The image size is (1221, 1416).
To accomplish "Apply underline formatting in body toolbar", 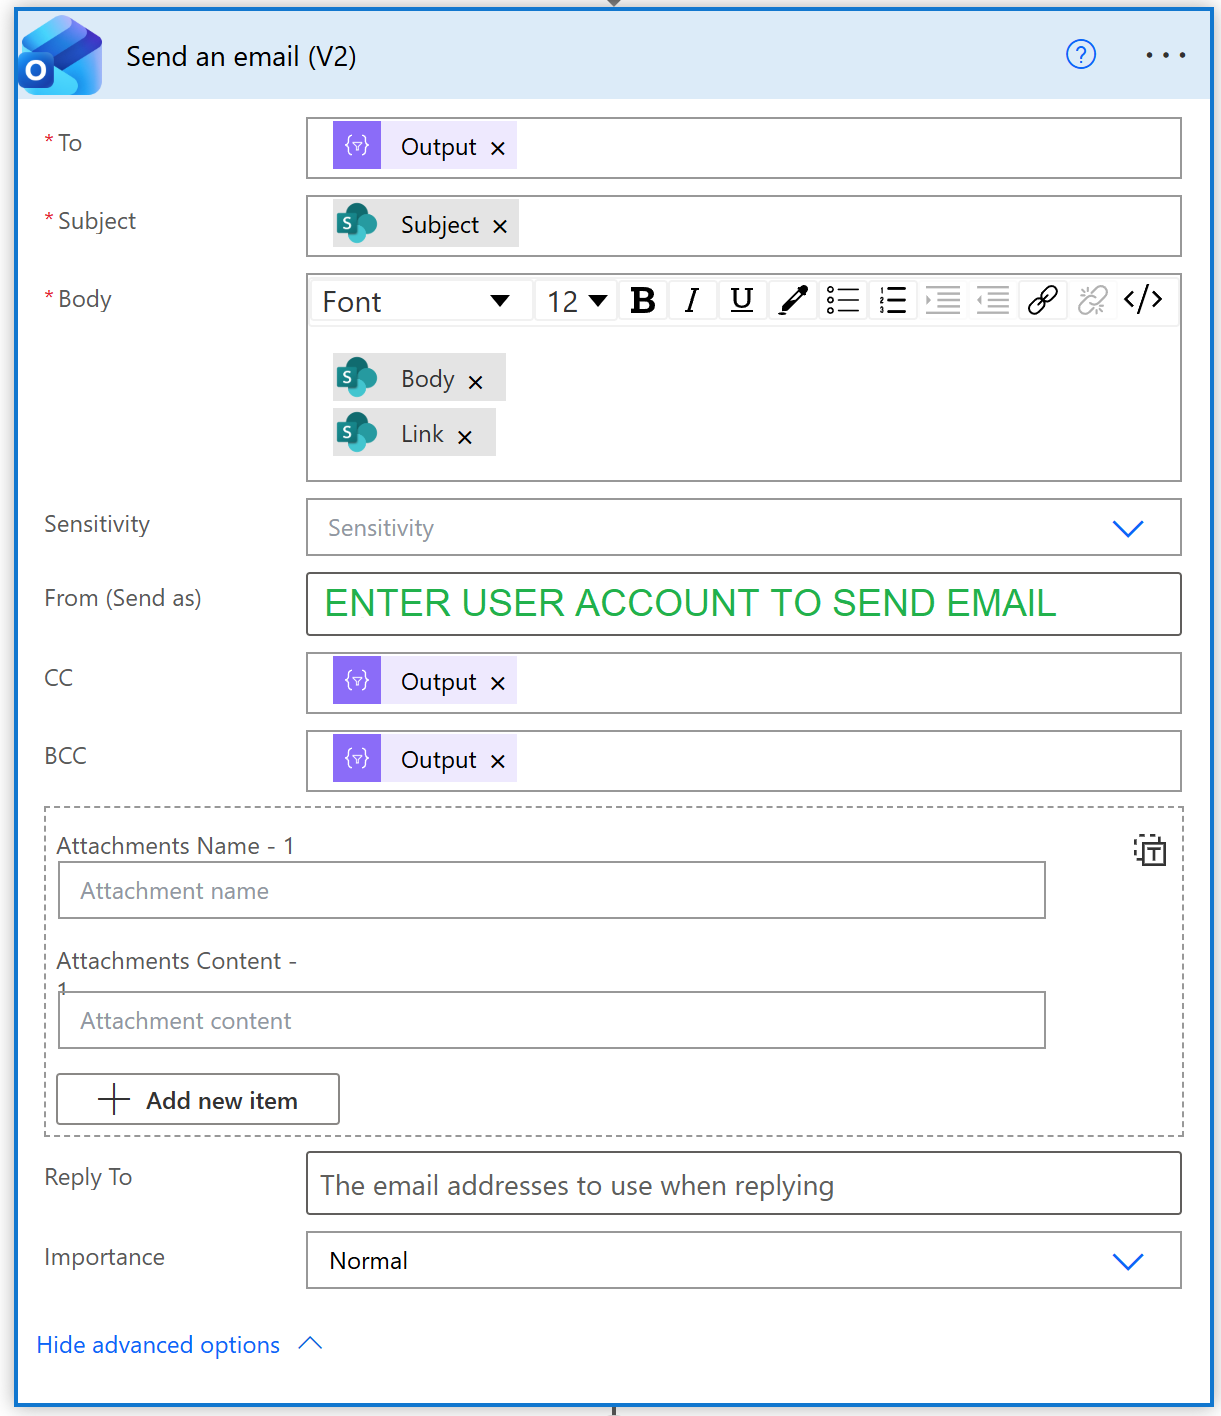I will click(742, 300).
